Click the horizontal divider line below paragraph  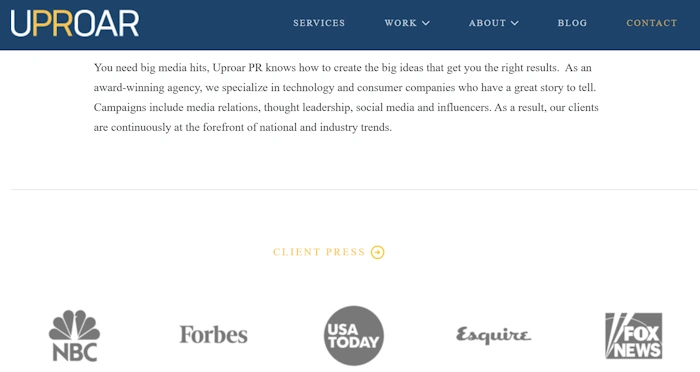[x=354, y=189]
